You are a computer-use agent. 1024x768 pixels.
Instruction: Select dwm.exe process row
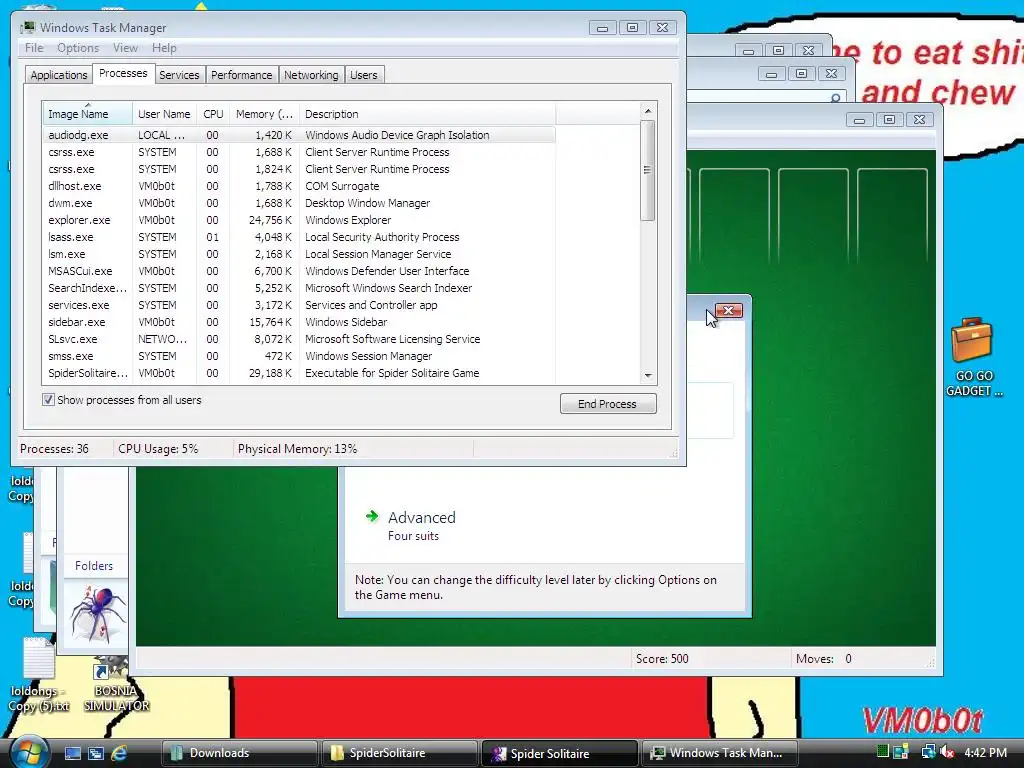(299, 203)
